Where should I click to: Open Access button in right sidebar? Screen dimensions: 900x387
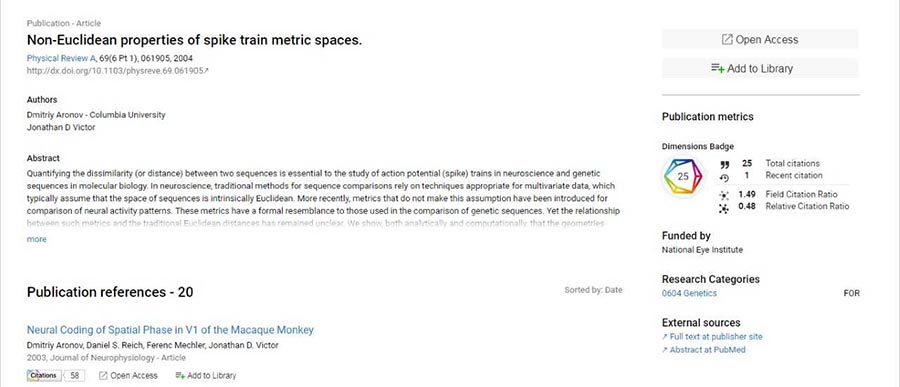point(760,40)
